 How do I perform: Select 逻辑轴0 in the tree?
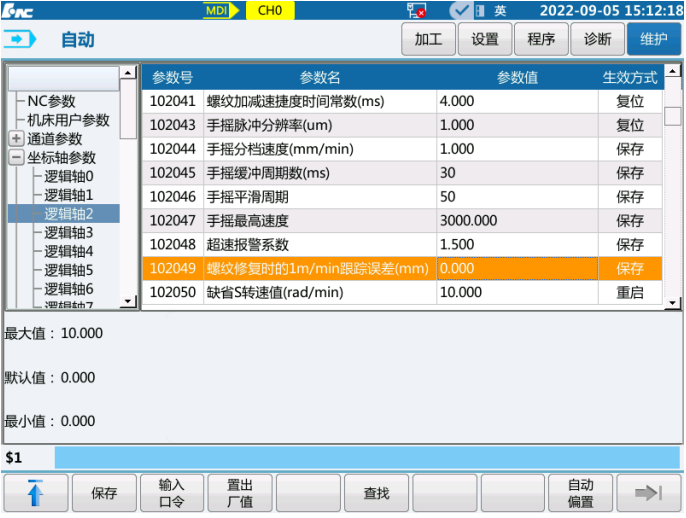pyautogui.click(x=69, y=176)
